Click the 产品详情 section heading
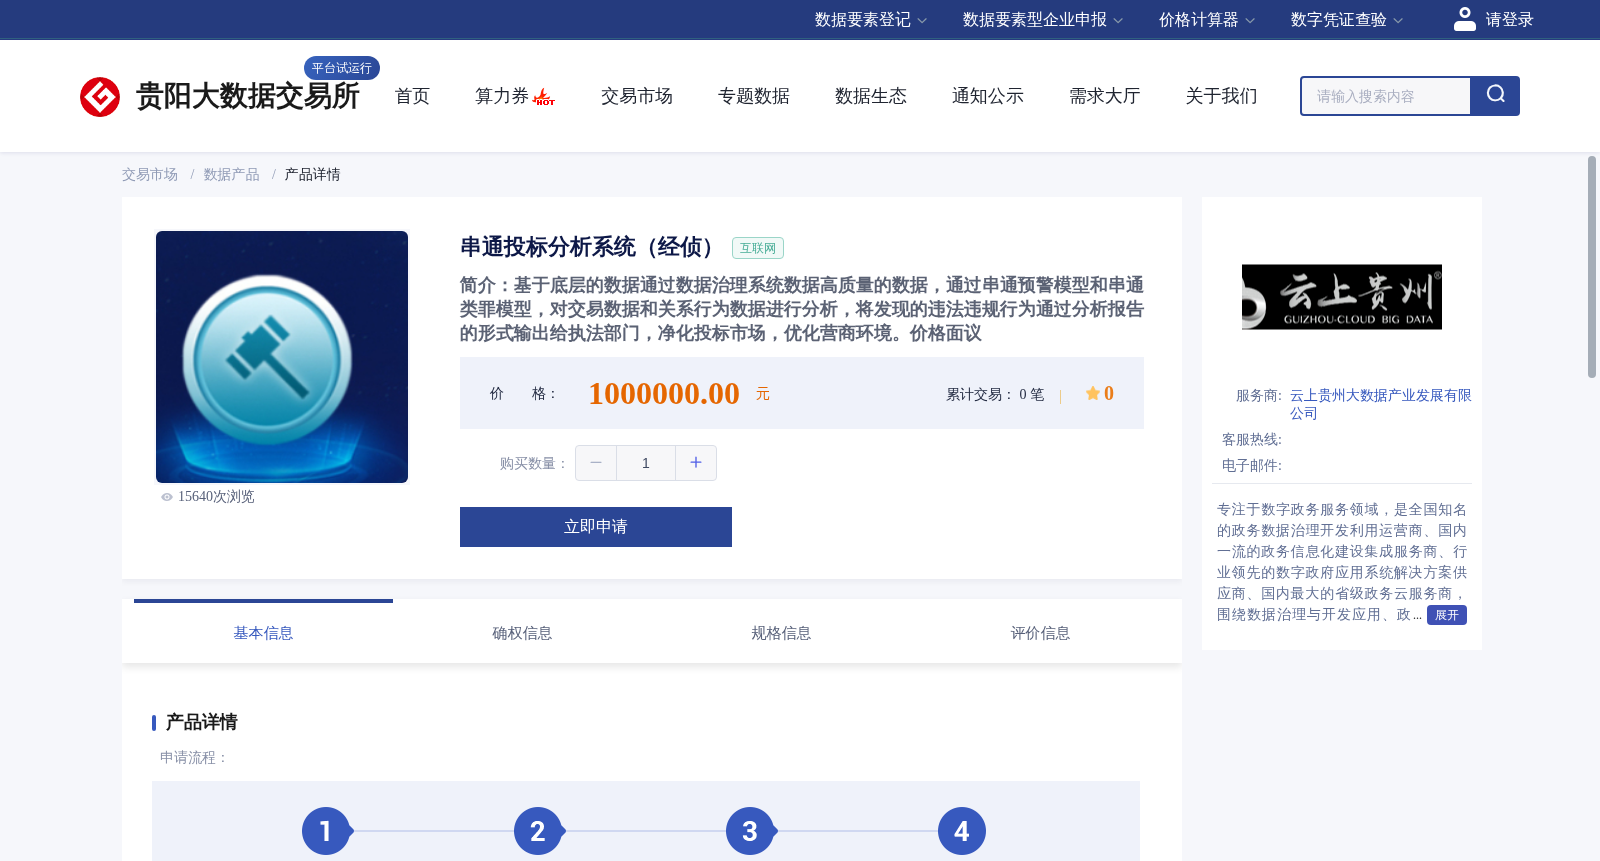 201,722
